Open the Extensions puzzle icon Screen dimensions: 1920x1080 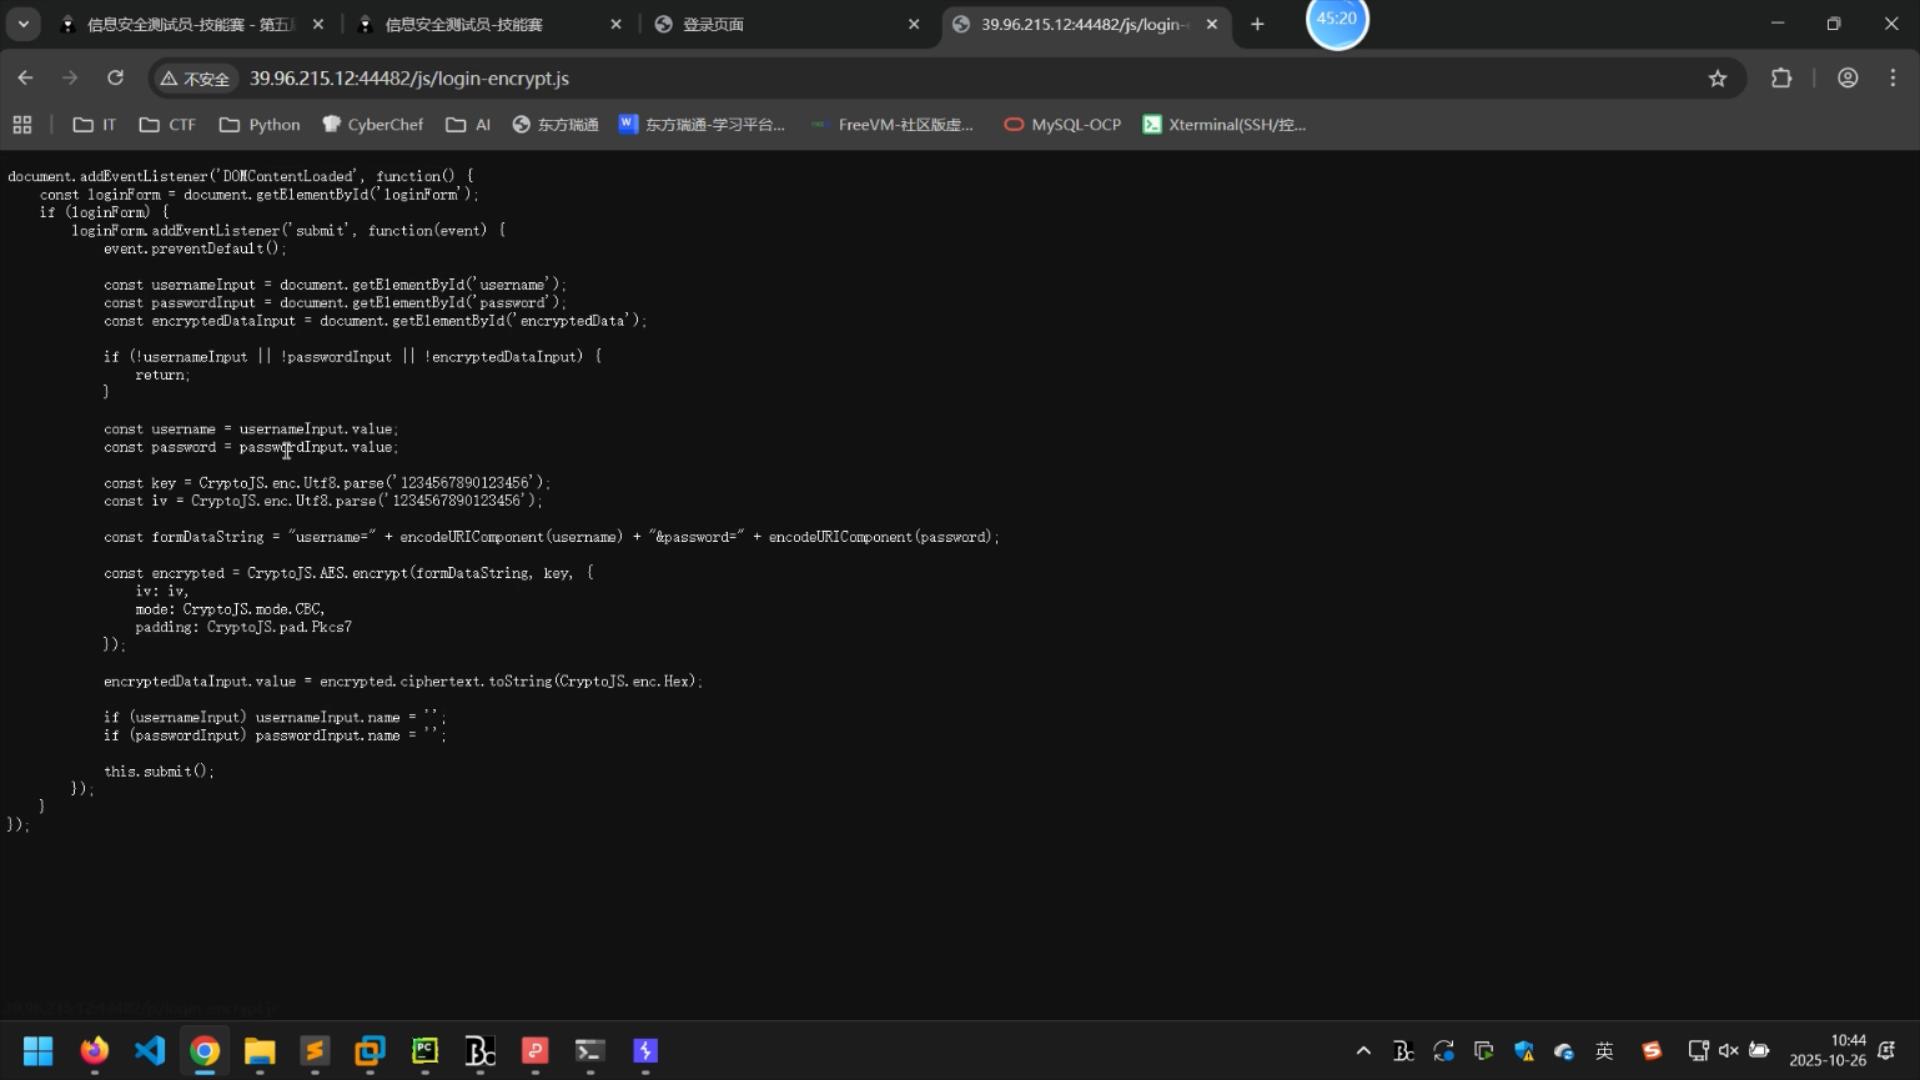(x=1781, y=78)
